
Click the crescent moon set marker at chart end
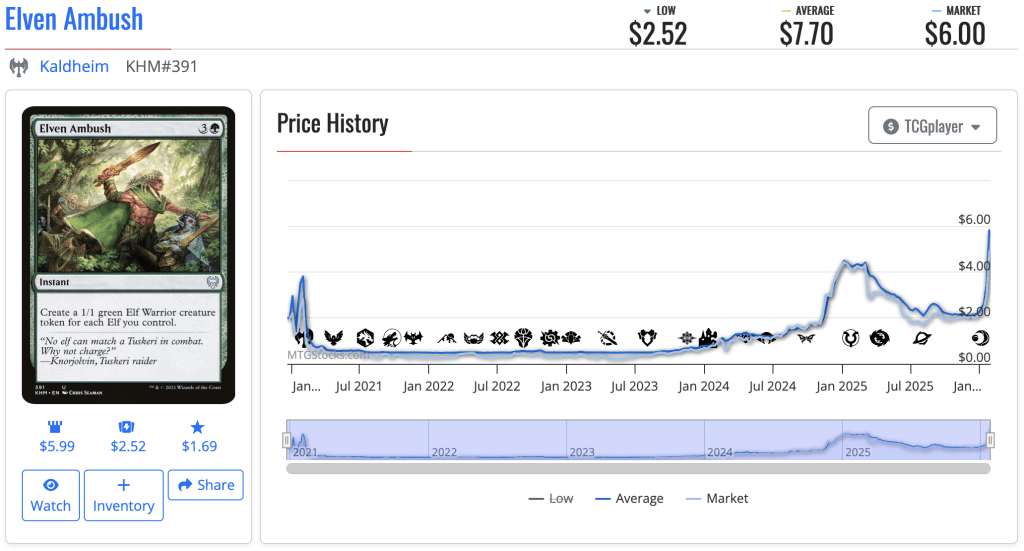979,338
